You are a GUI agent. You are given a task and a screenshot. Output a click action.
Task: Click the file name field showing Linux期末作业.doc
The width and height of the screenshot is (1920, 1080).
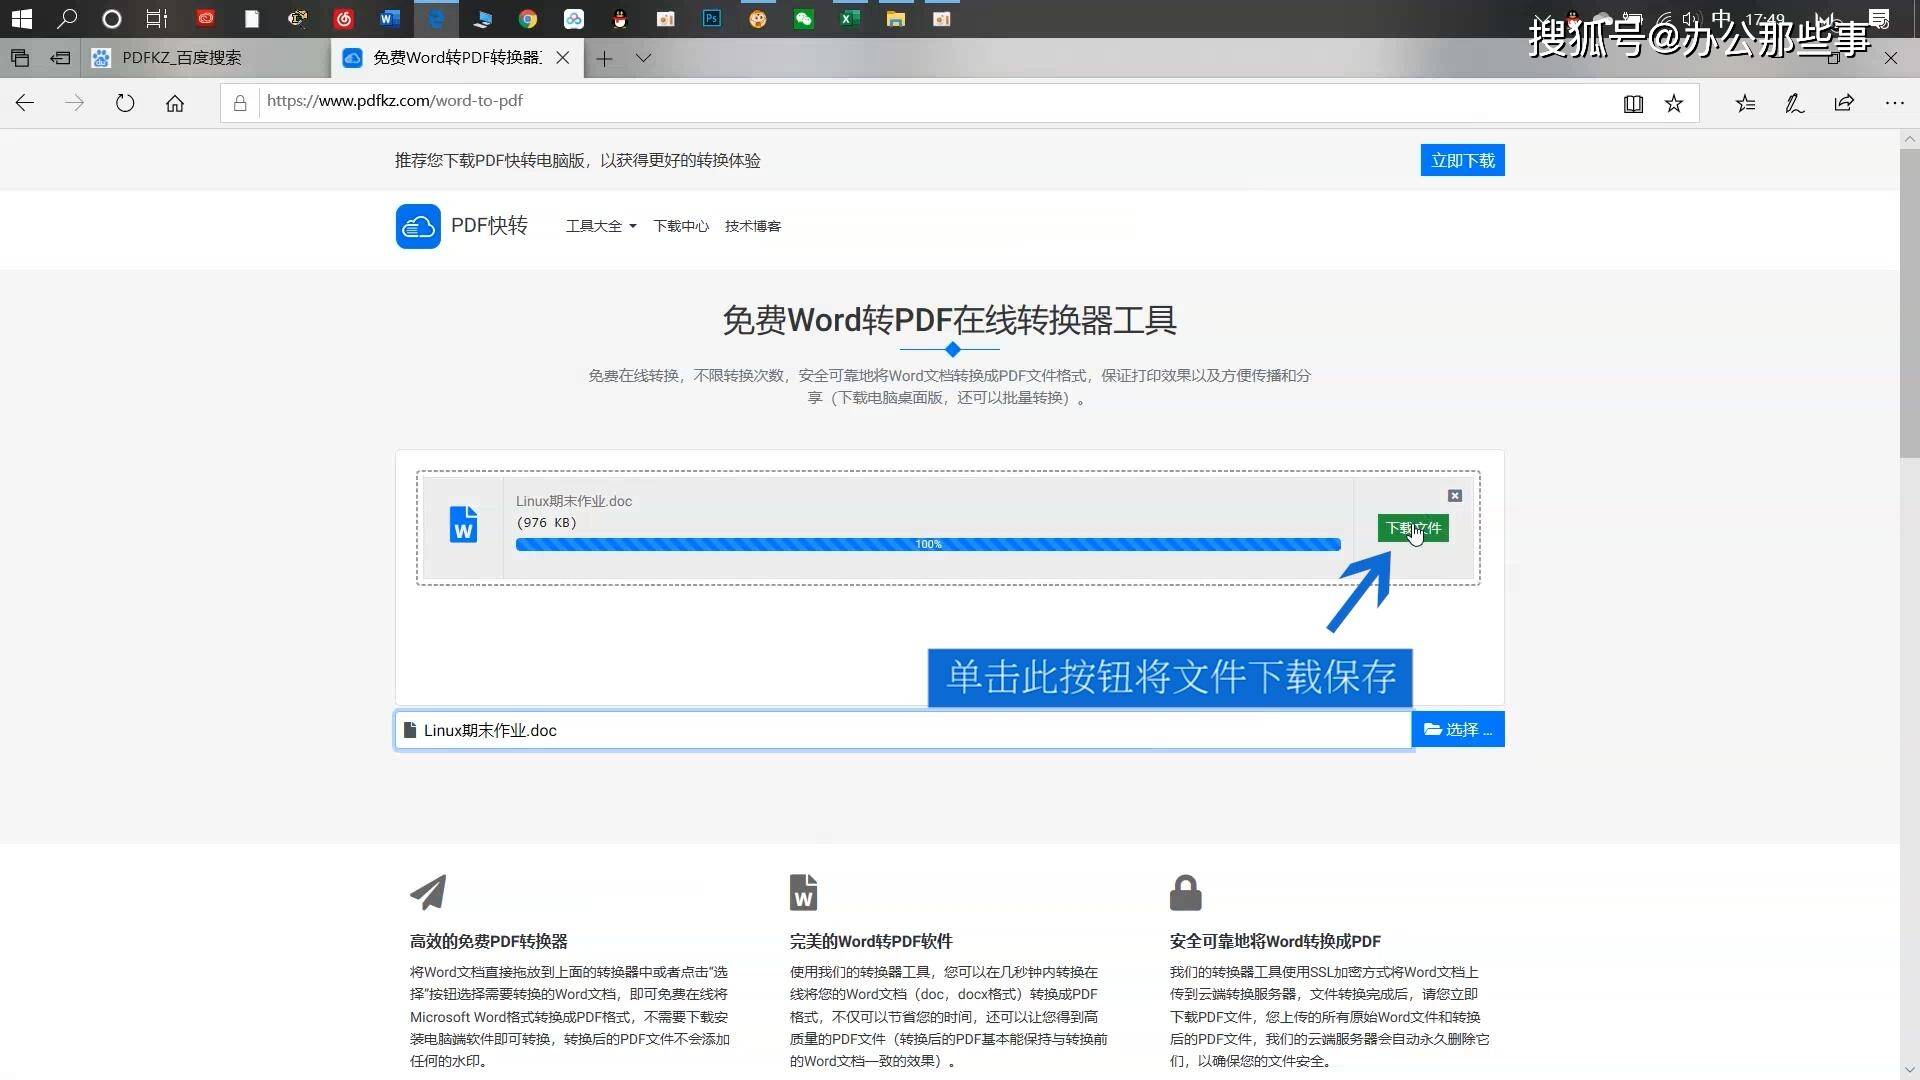[903, 730]
